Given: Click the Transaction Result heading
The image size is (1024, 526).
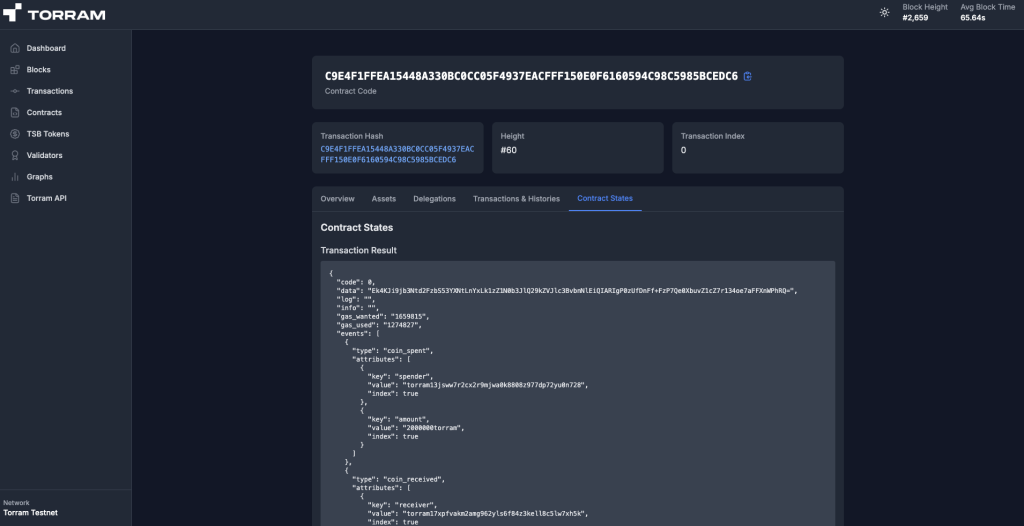Looking at the screenshot, I should click(x=359, y=250).
